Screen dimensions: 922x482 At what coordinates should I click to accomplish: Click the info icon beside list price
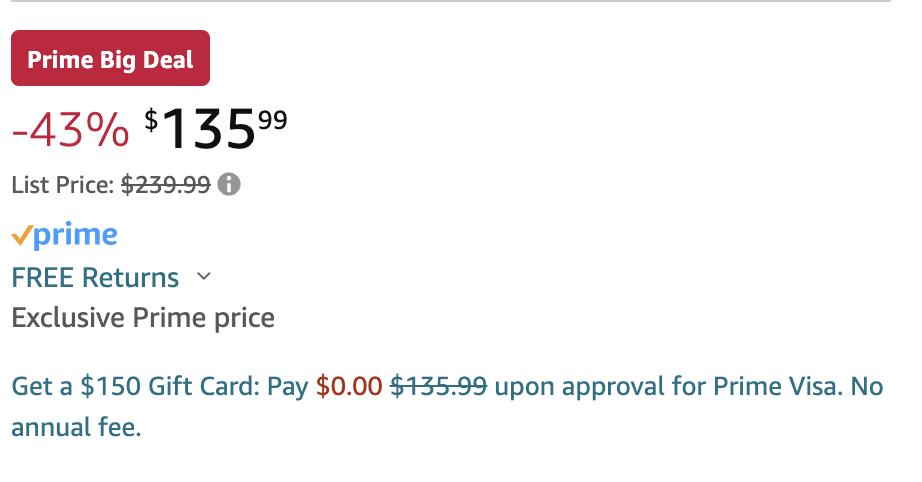coord(229,185)
